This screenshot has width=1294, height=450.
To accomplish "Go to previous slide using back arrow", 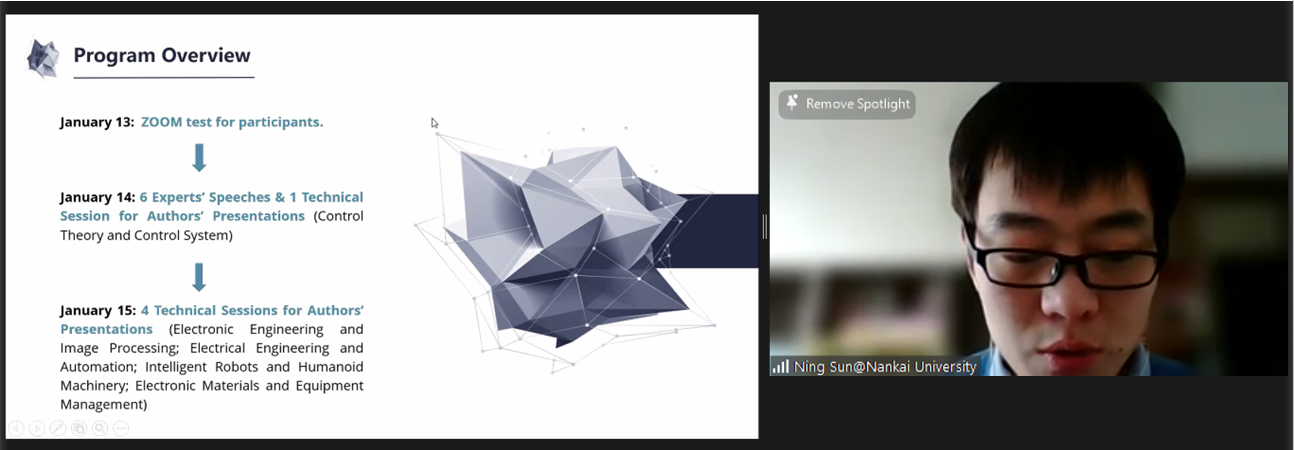I will tap(16, 428).
